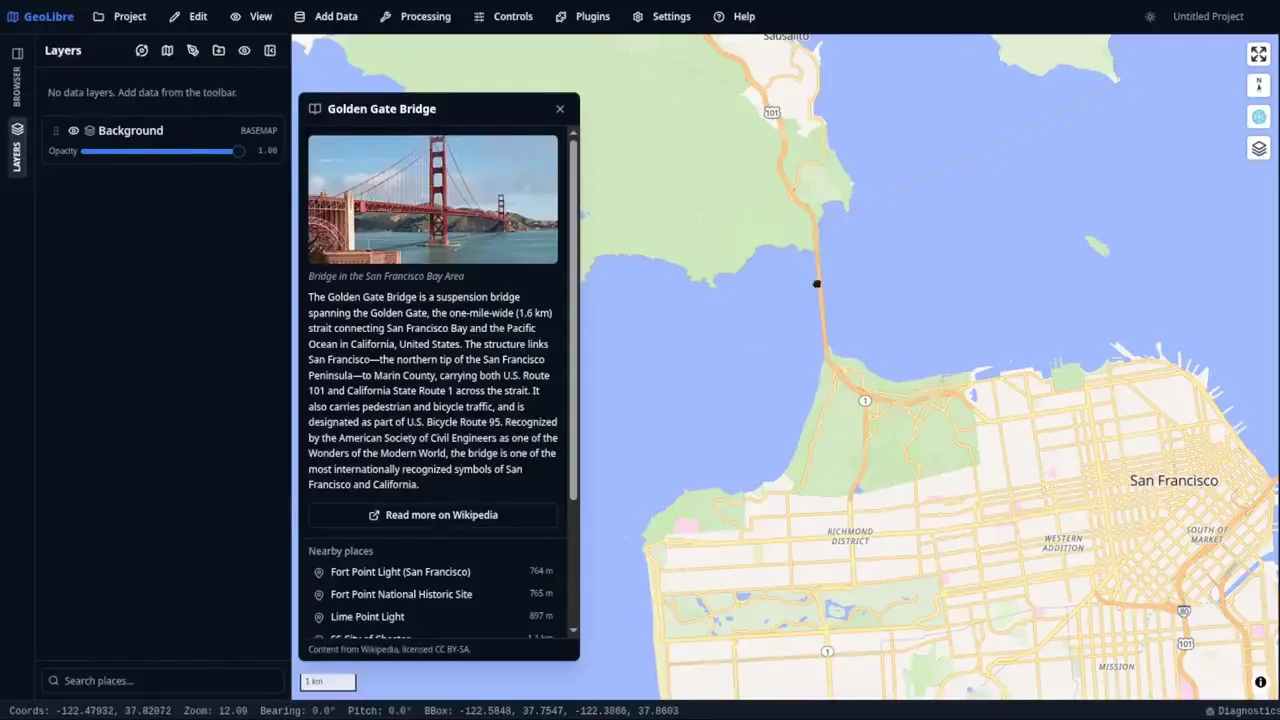Image resolution: width=1280 pixels, height=720 pixels.
Task: Click the Wikipedia CC BY-SA license footer text
Action: (x=389, y=649)
